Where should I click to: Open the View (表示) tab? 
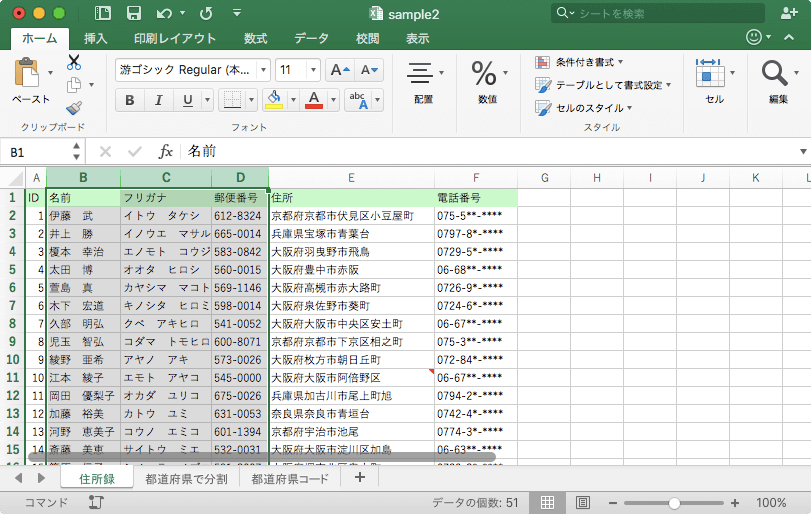pos(417,38)
